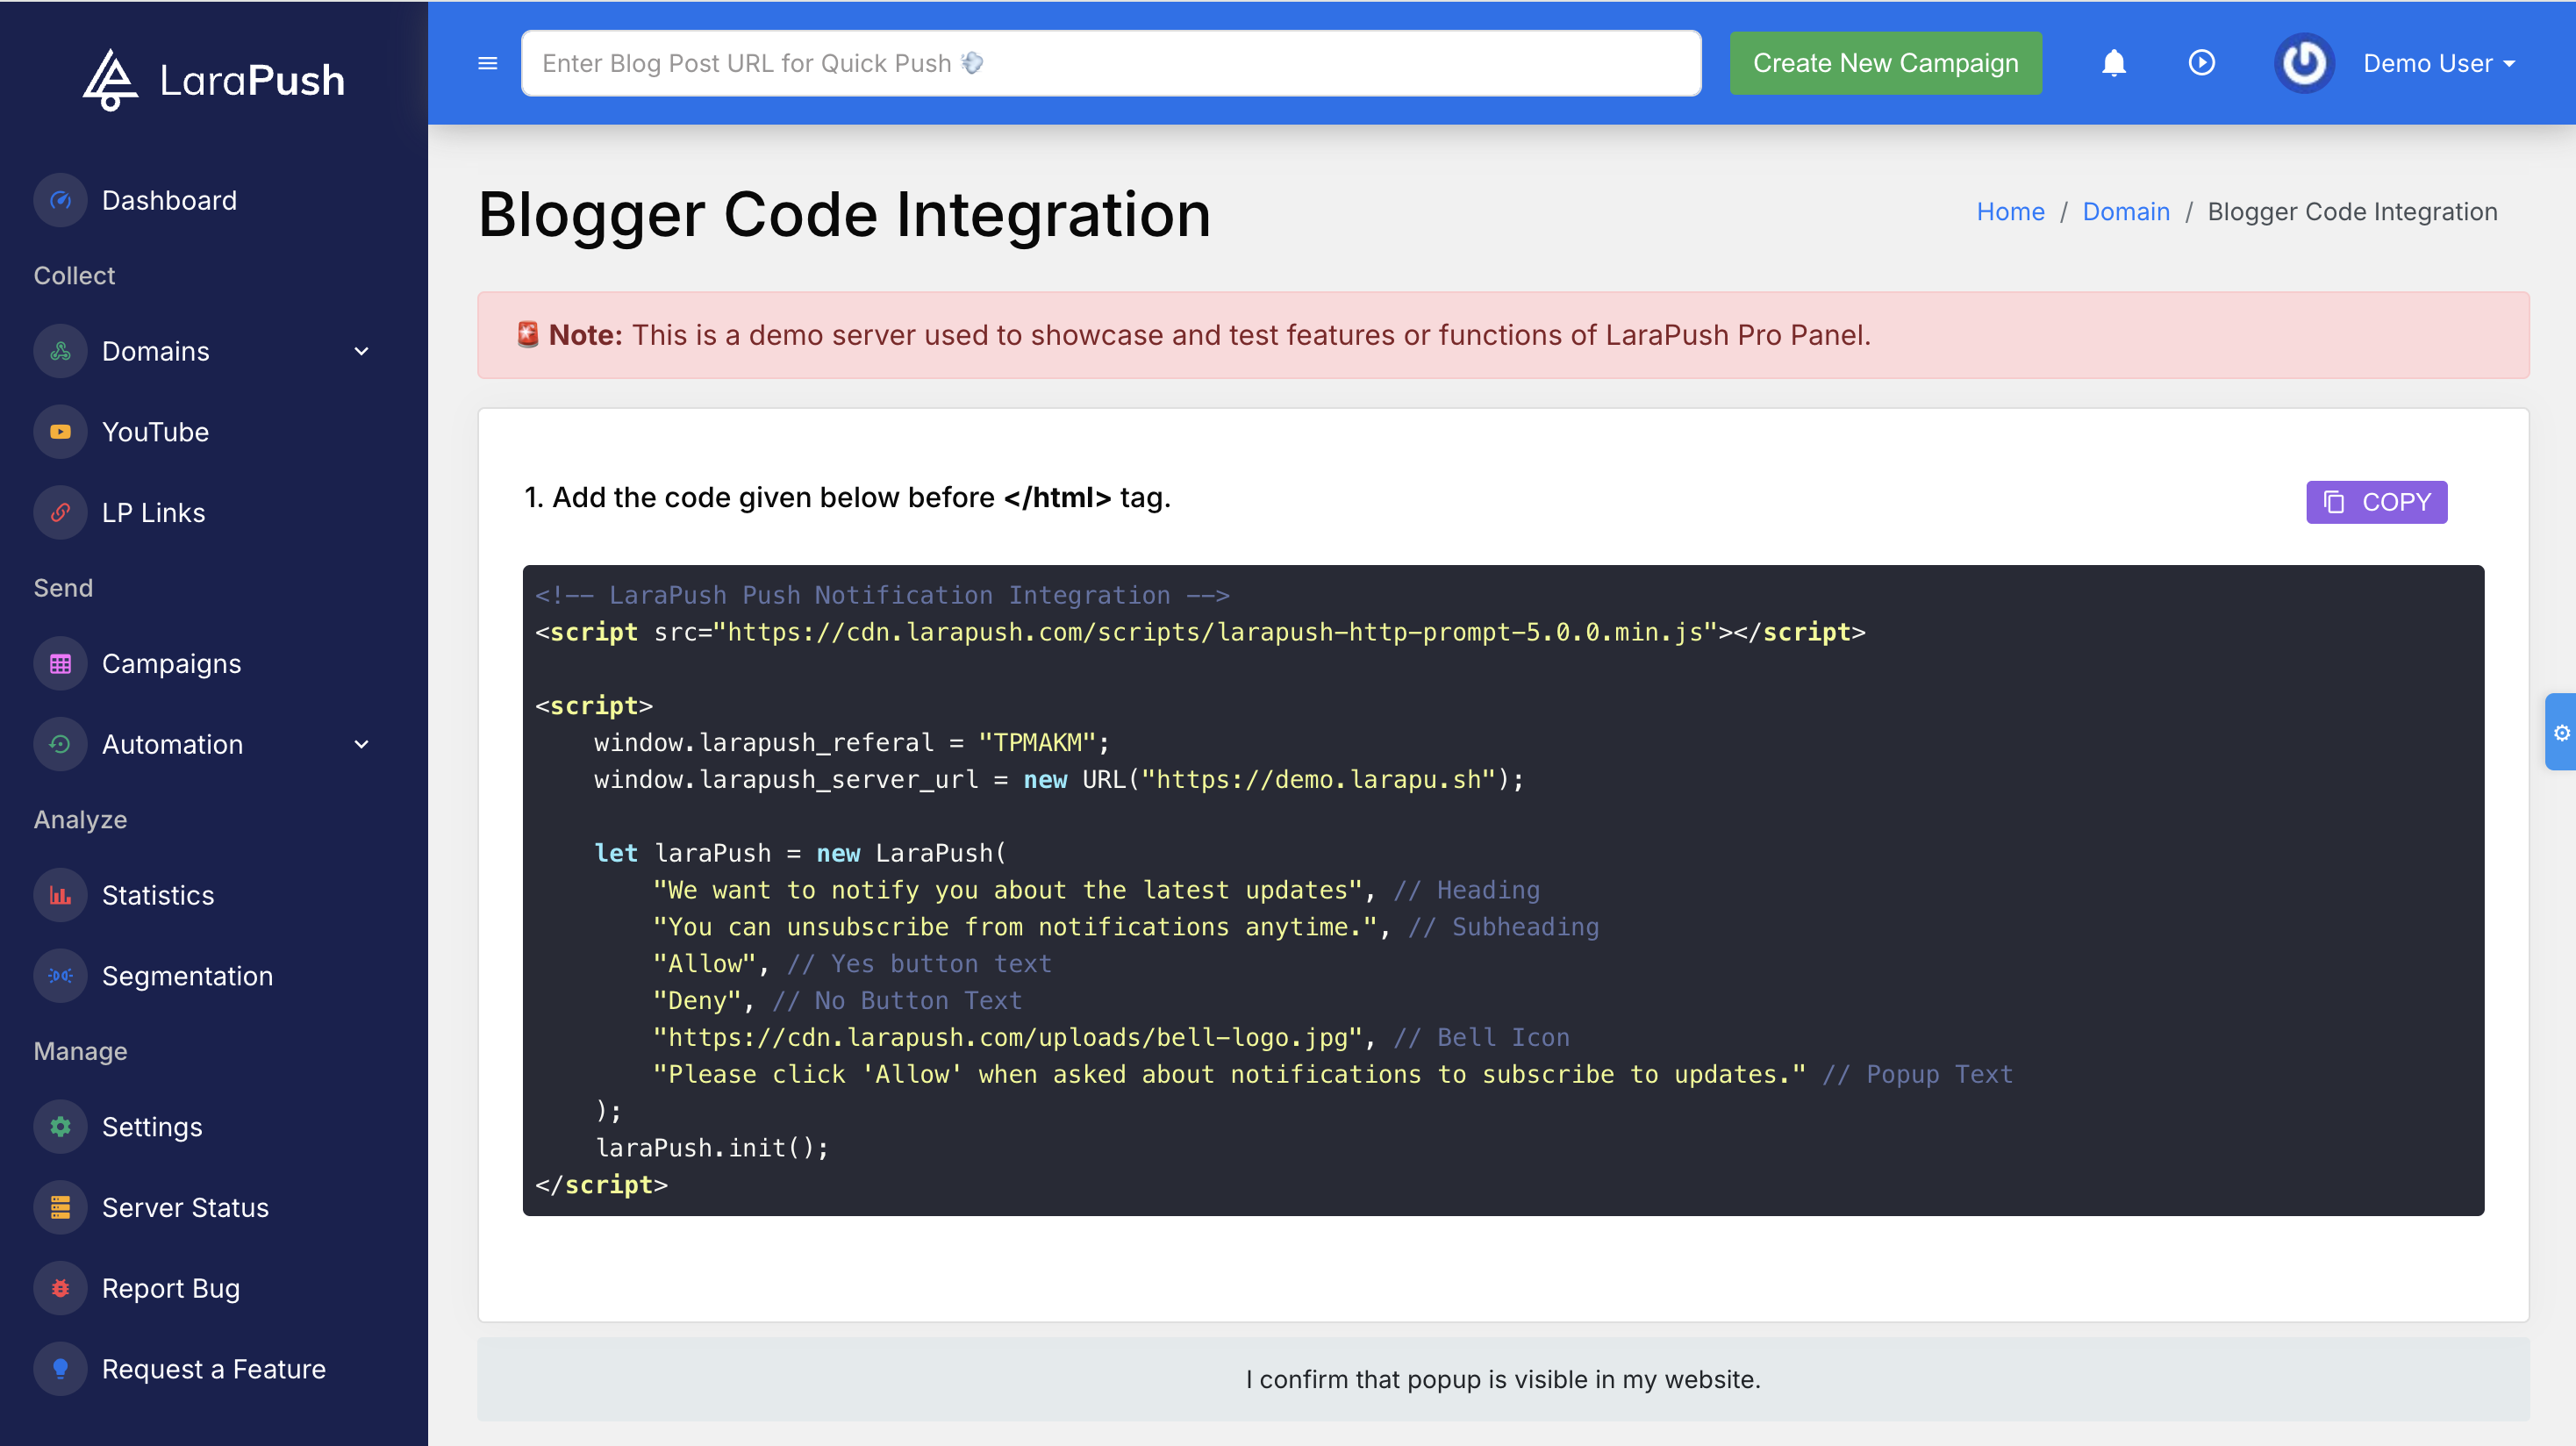Expand the Automation submenu chevron
This screenshot has width=2576, height=1446.
[x=362, y=744]
